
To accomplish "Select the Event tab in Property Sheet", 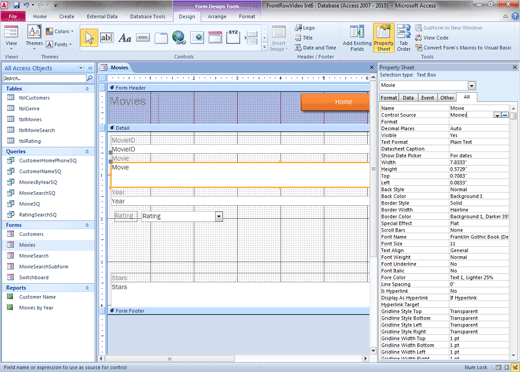I will click(x=427, y=98).
